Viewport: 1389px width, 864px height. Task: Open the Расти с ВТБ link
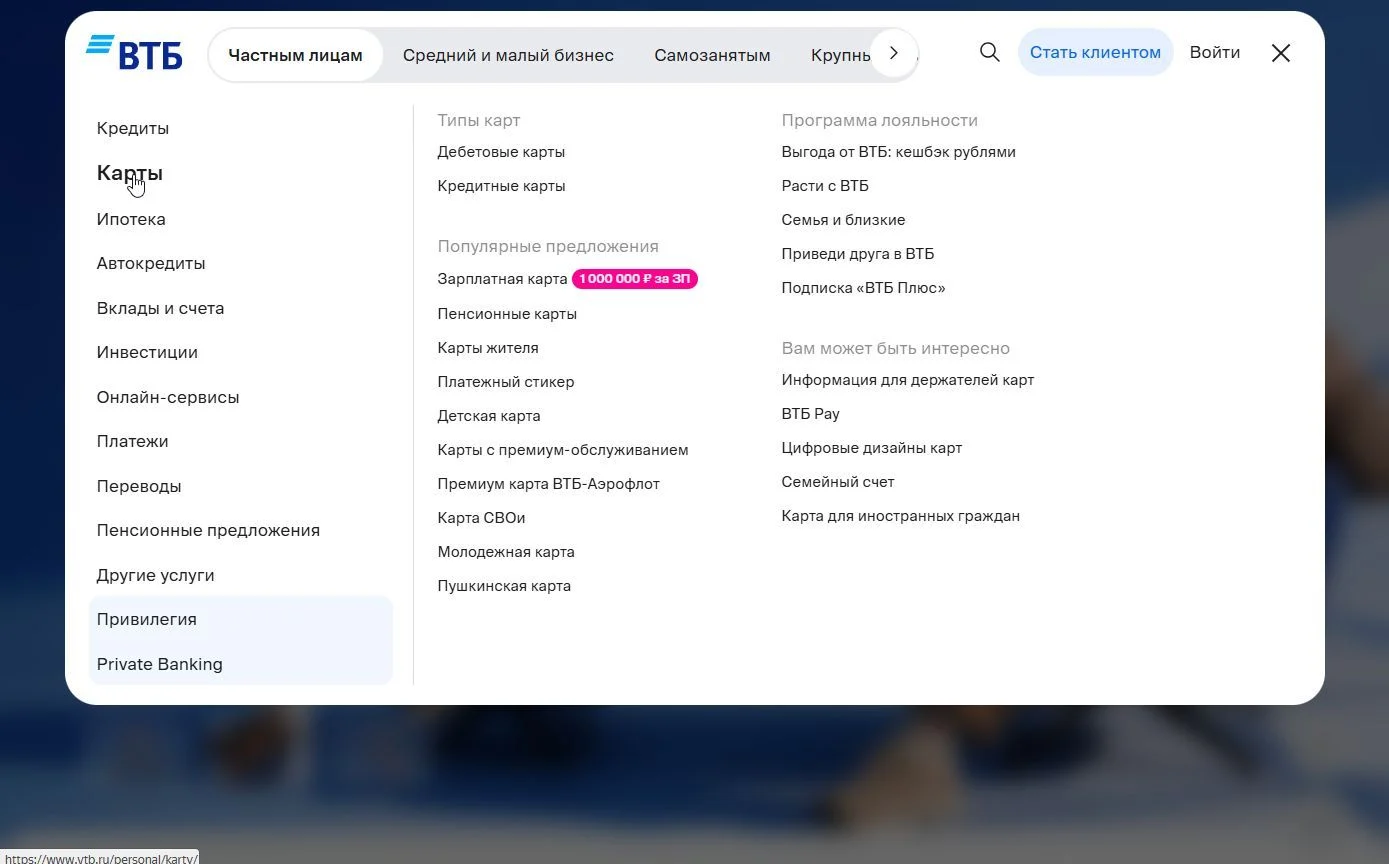pos(825,186)
